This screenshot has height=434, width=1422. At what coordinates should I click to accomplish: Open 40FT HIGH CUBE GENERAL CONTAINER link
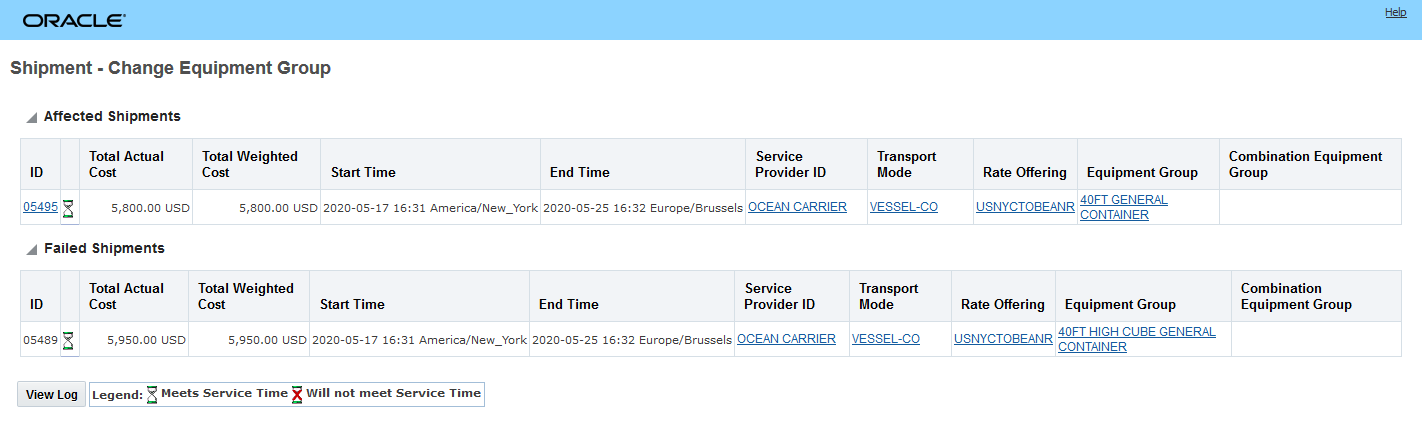(x=1136, y=332)
